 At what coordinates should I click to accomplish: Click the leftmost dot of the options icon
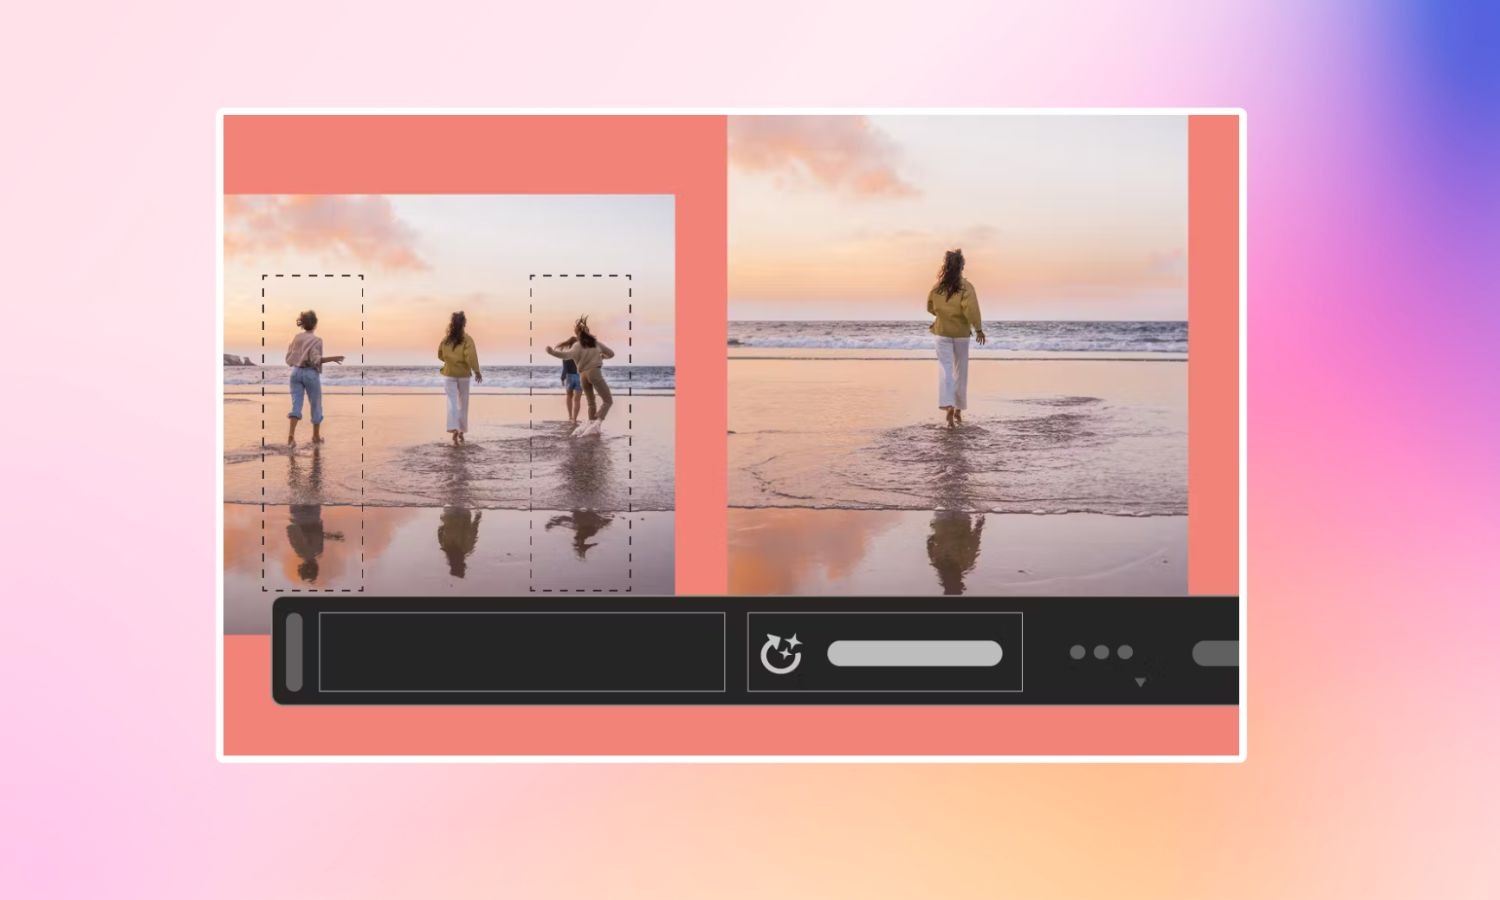[x=1077, y=652]
